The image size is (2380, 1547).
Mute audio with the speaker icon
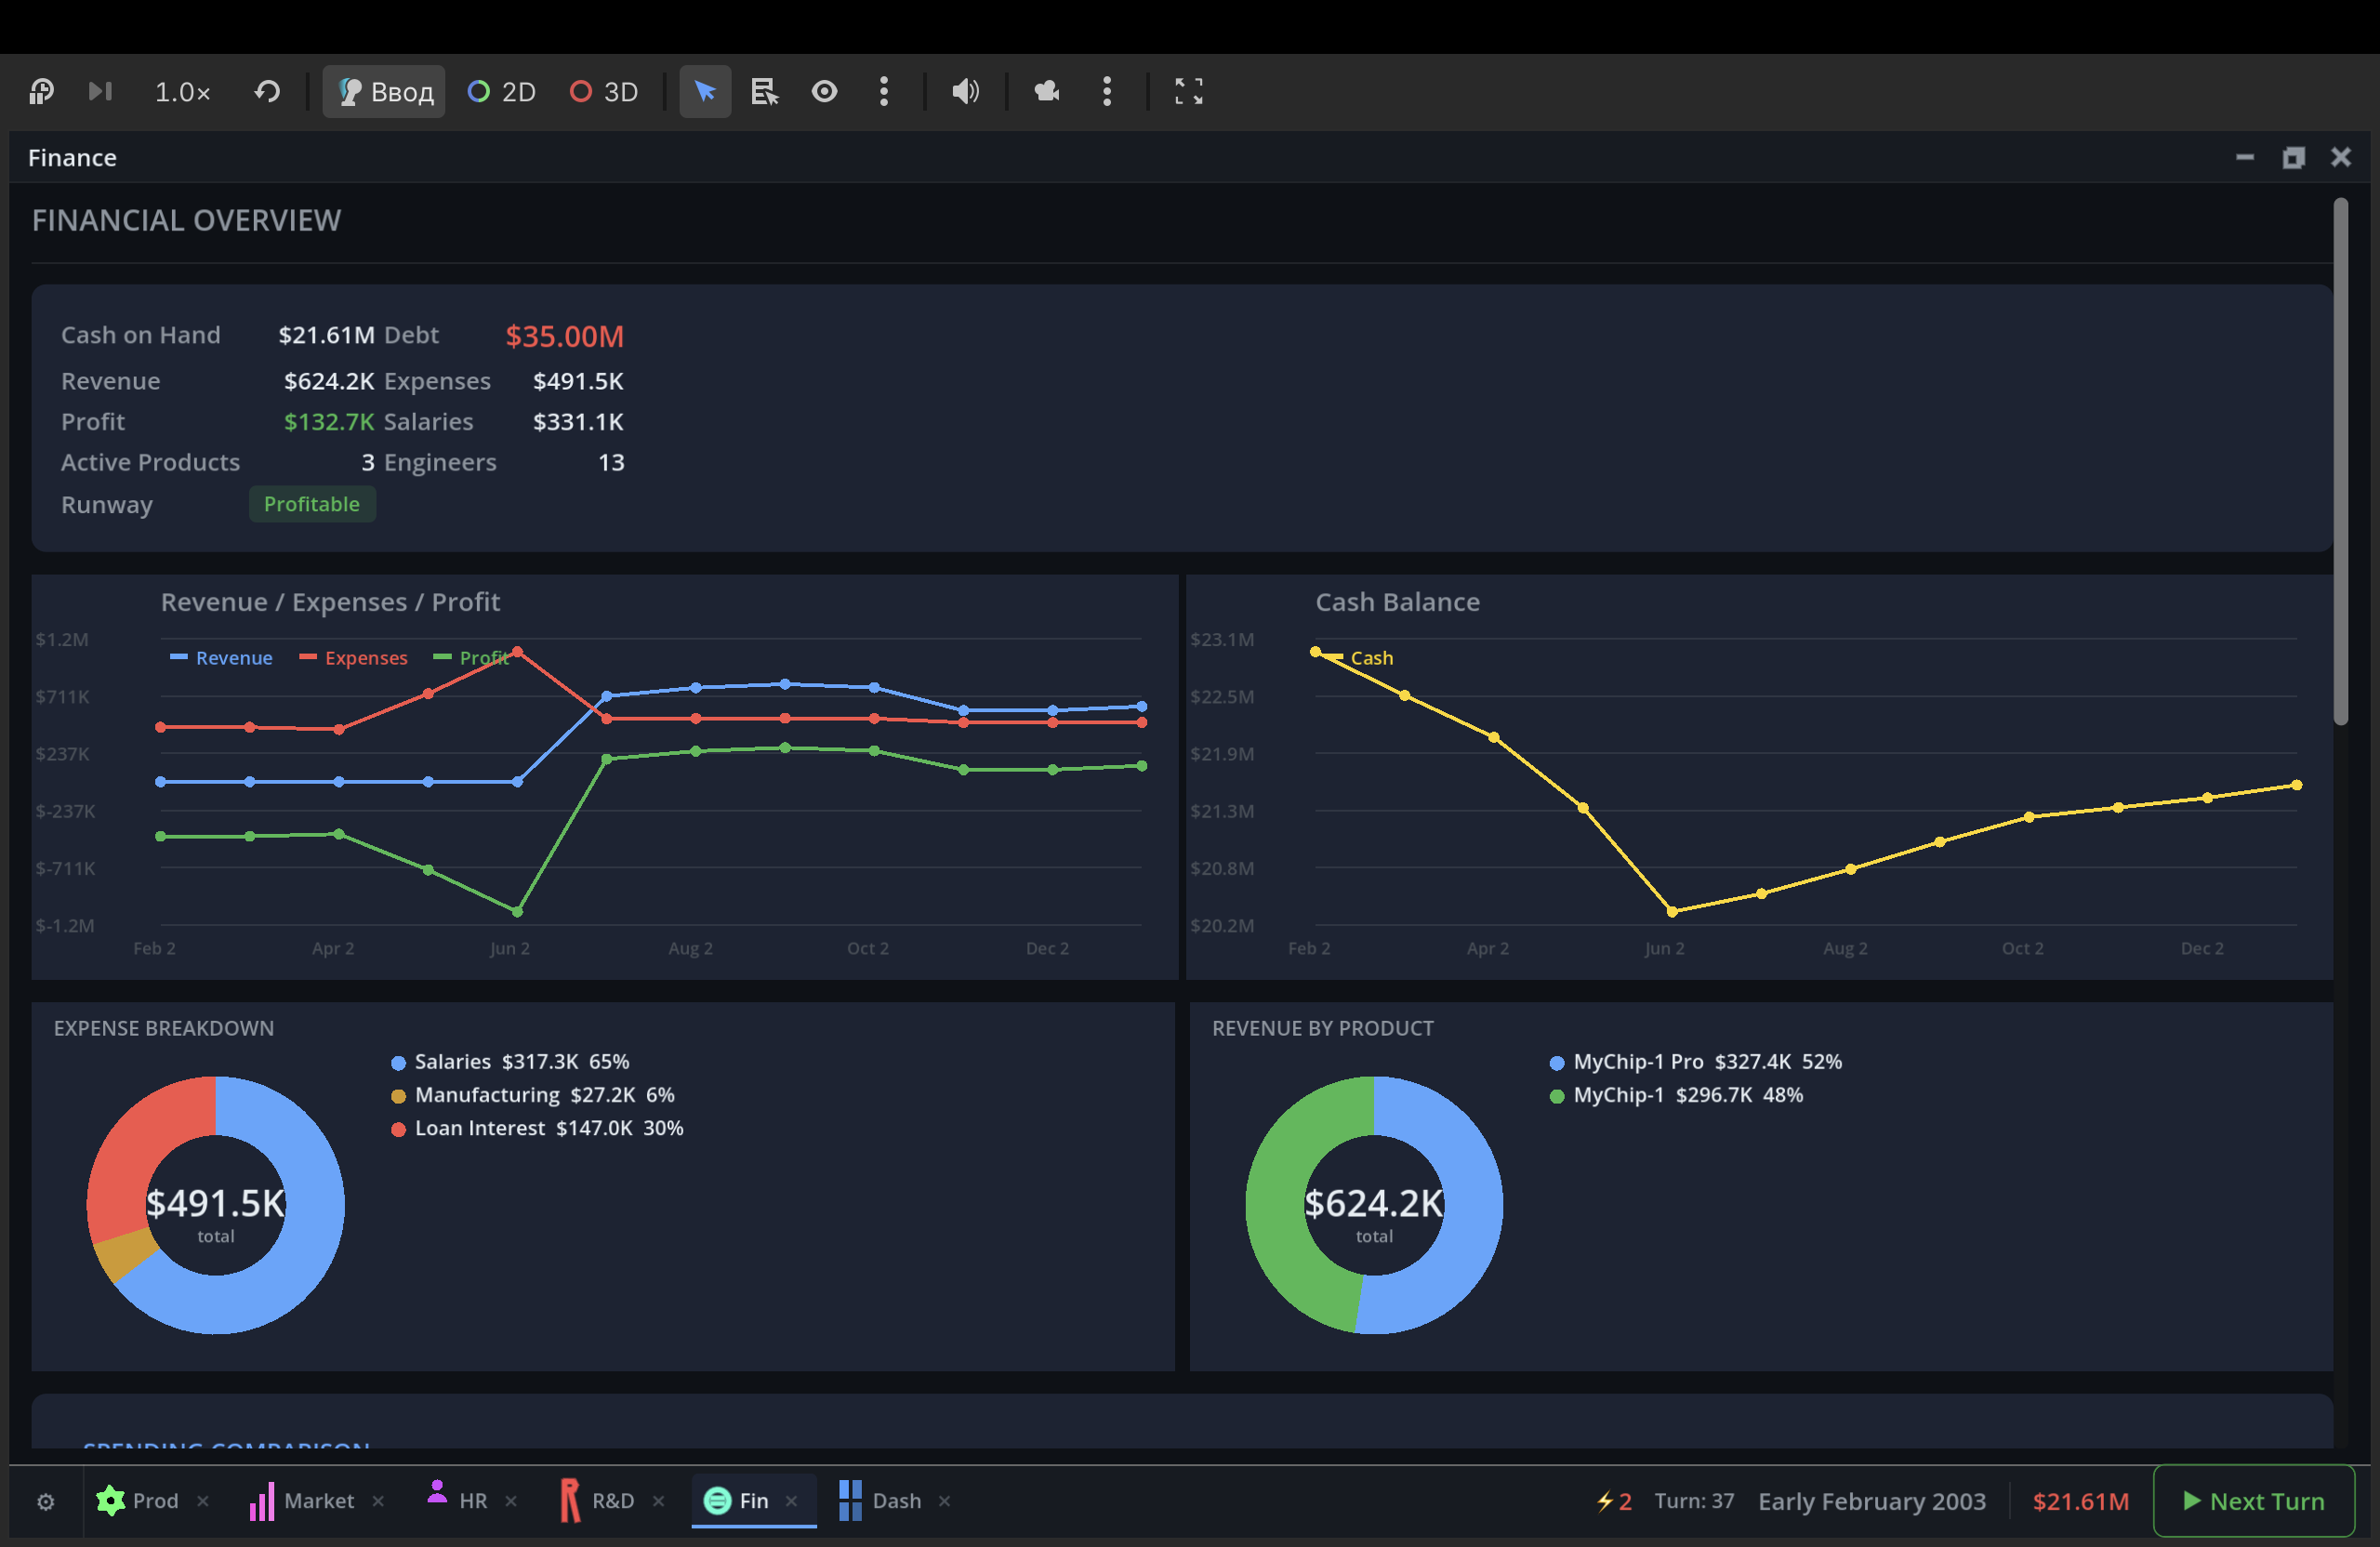(x=965, y=92)
